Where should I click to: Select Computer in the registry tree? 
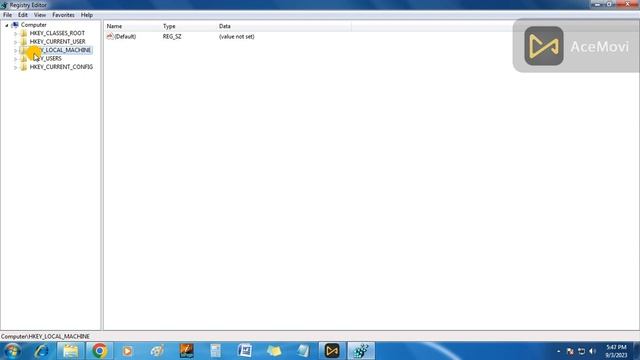(x=33, y=25)
